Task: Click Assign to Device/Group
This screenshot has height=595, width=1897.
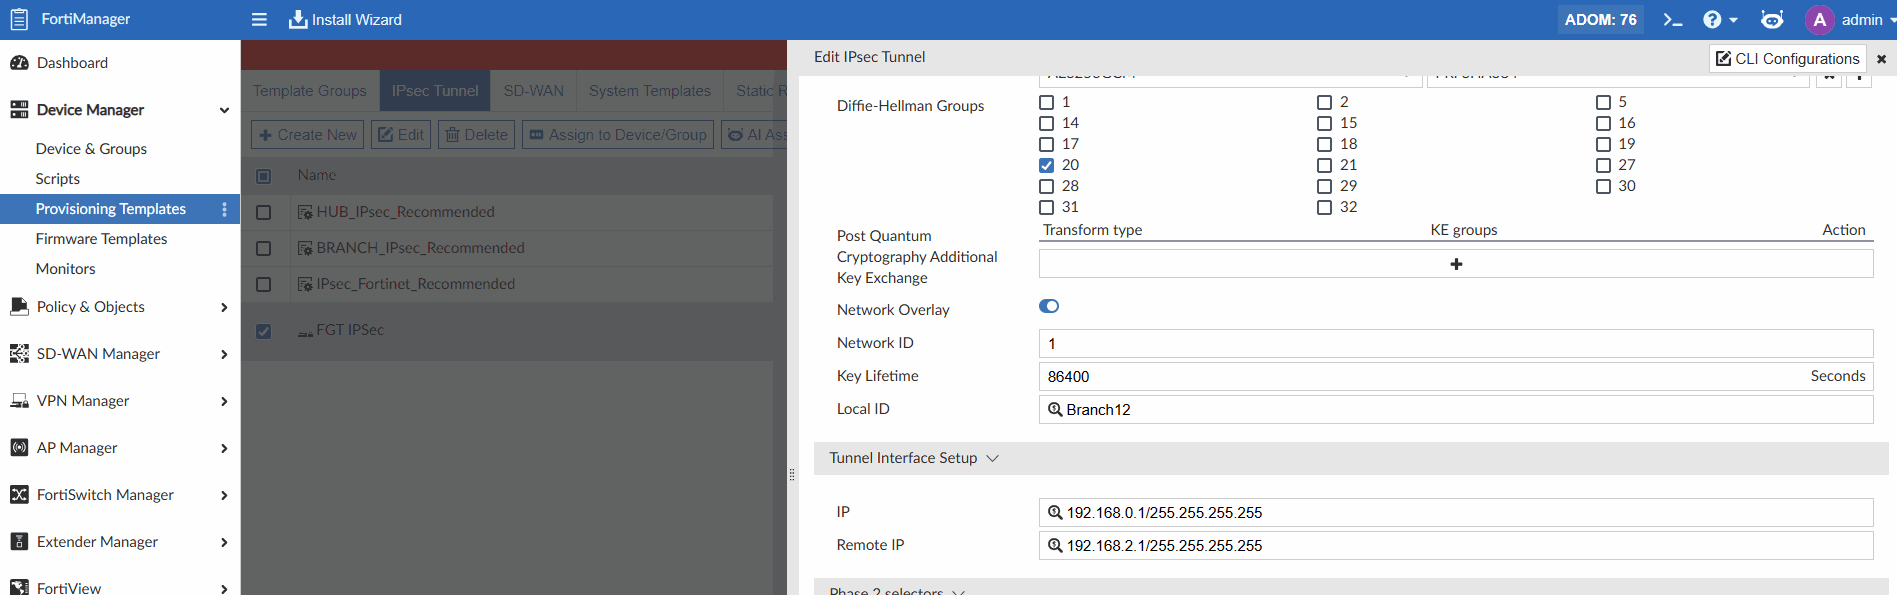Action: pos(618,135)
